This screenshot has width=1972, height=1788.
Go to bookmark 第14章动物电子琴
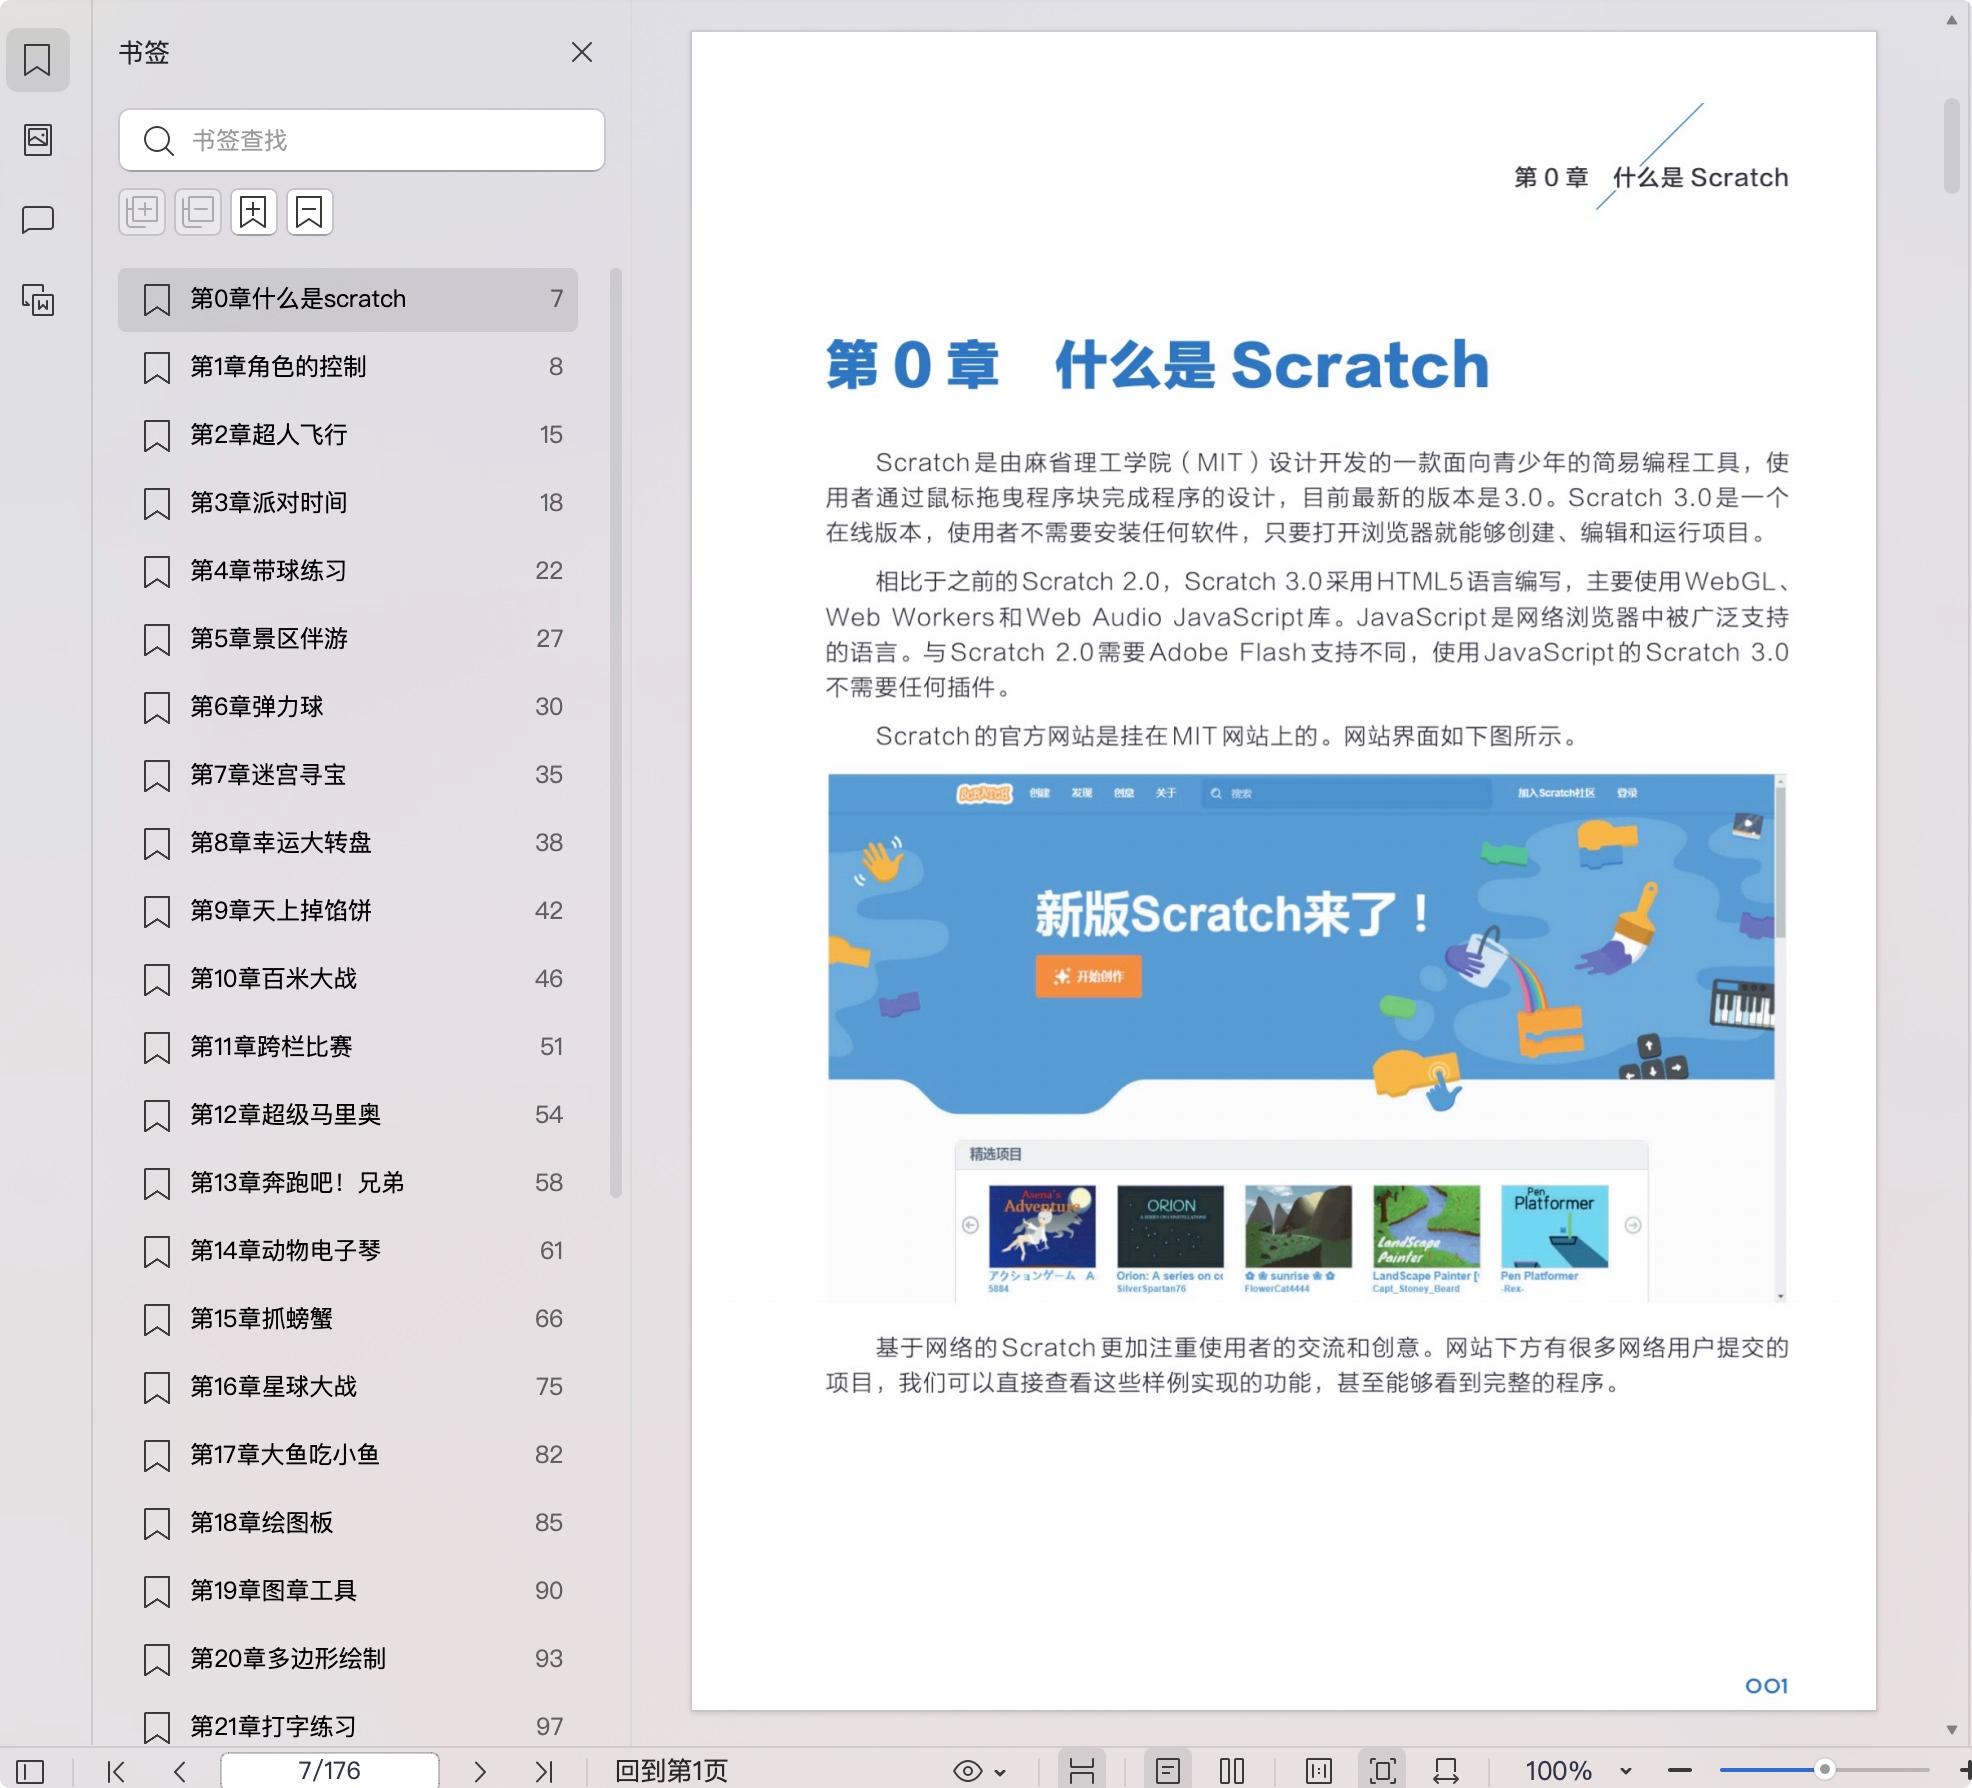pyautogui.click(x=348, y=1251)
